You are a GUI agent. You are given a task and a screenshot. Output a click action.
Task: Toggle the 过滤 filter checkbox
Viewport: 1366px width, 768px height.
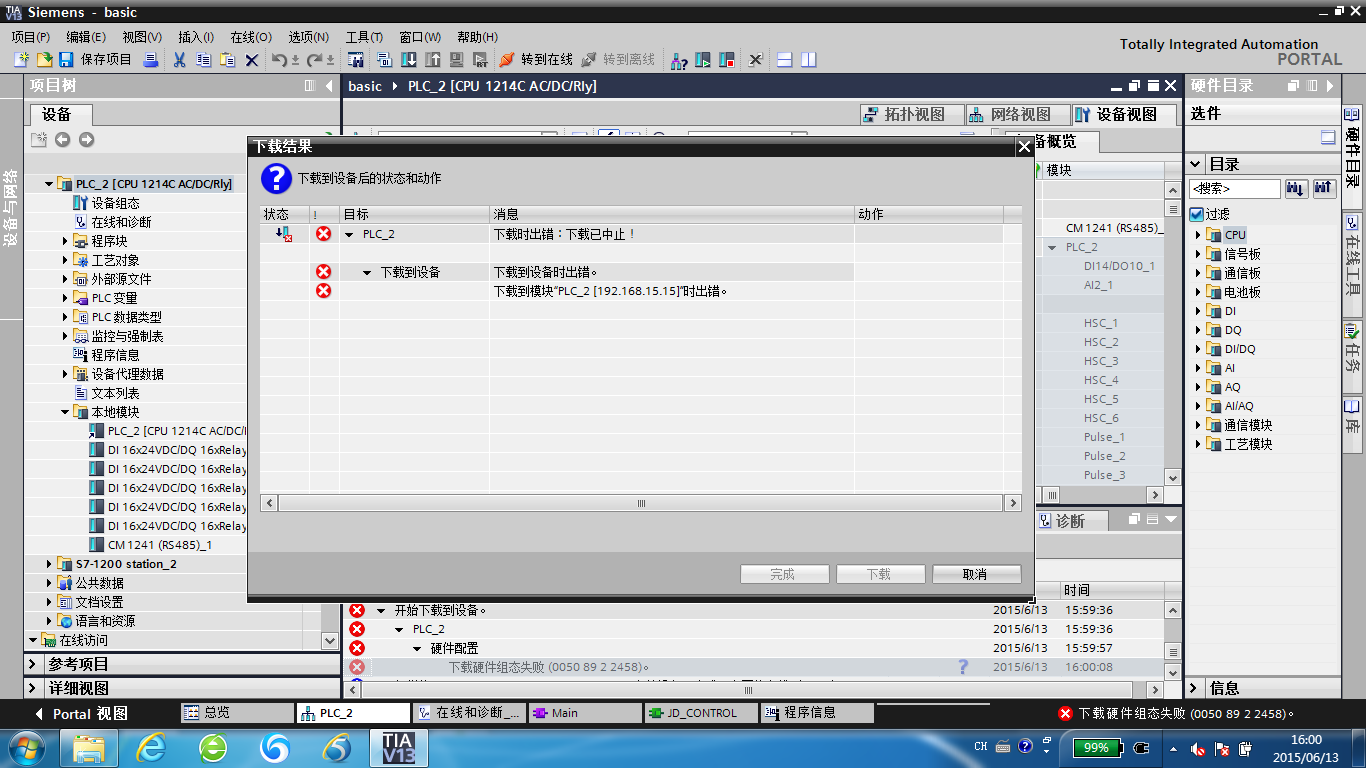[1196, 214]
